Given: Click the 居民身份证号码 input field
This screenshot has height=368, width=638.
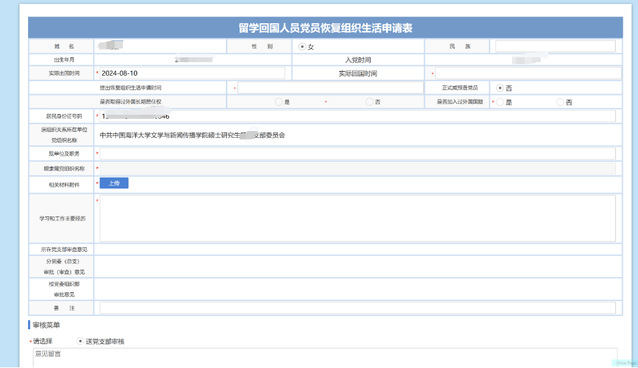Looking at the screenshot, I should coord(357,116).
